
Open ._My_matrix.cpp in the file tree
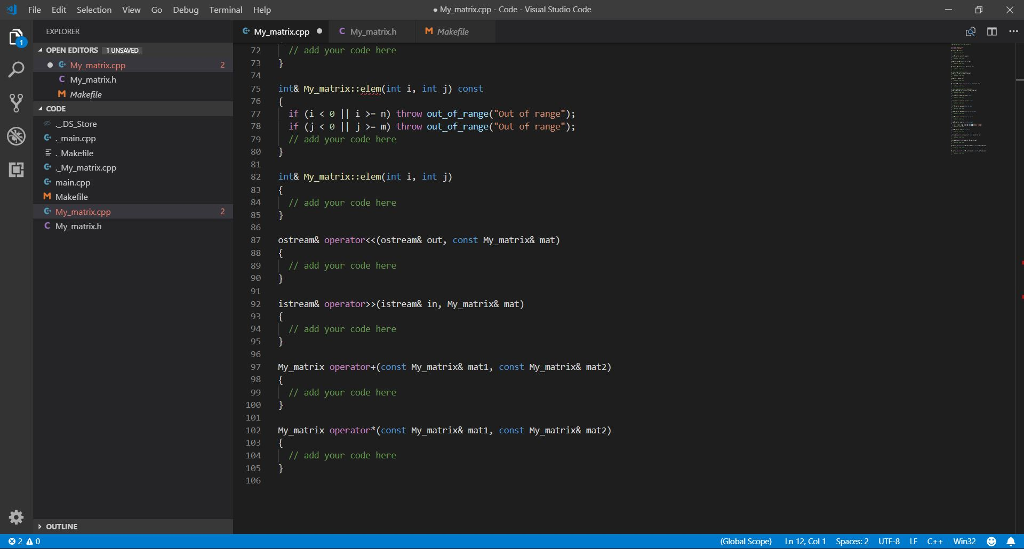[133, 168]
